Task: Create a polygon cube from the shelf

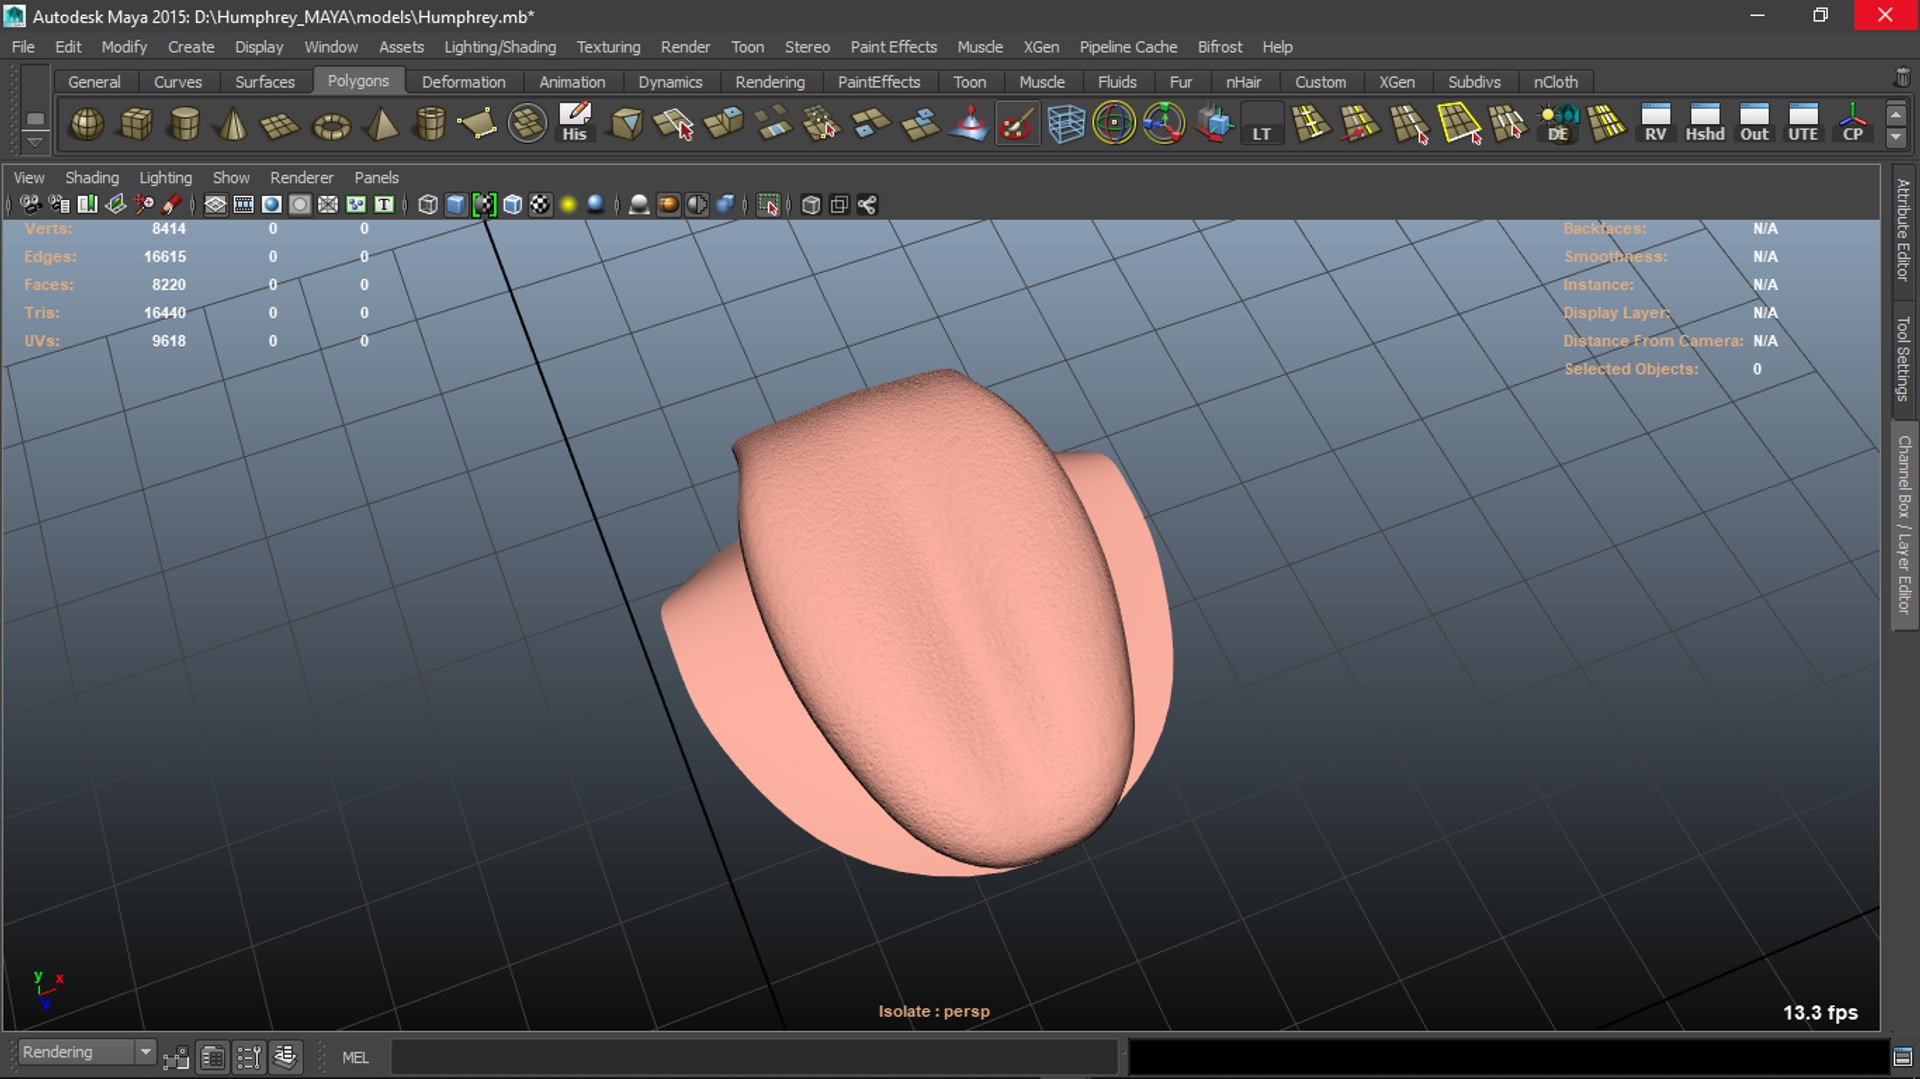Action: pyautogui.click(x=136, y=124)
